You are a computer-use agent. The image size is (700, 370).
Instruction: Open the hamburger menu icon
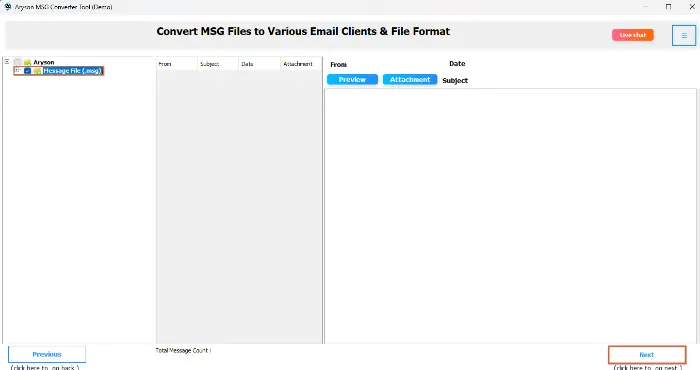click(x=683, y=35)
